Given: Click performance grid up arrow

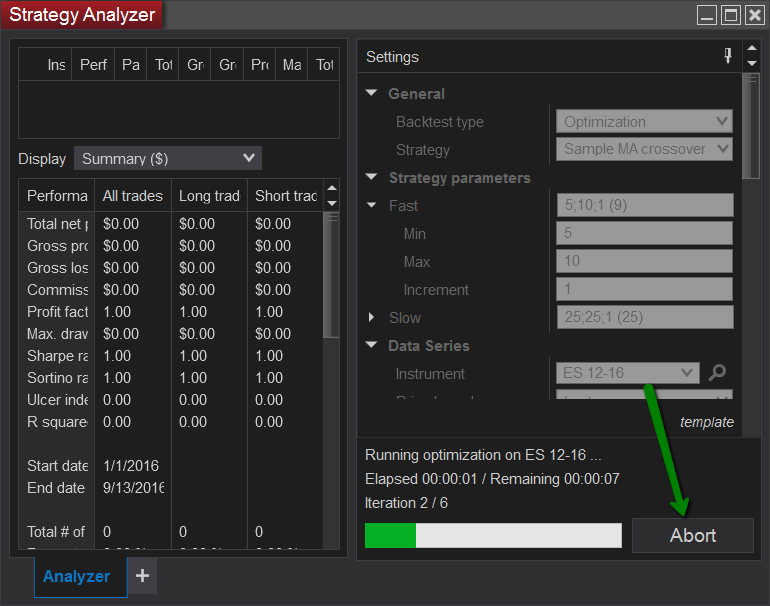Looking at the screenshot, I should coord(332,188).
